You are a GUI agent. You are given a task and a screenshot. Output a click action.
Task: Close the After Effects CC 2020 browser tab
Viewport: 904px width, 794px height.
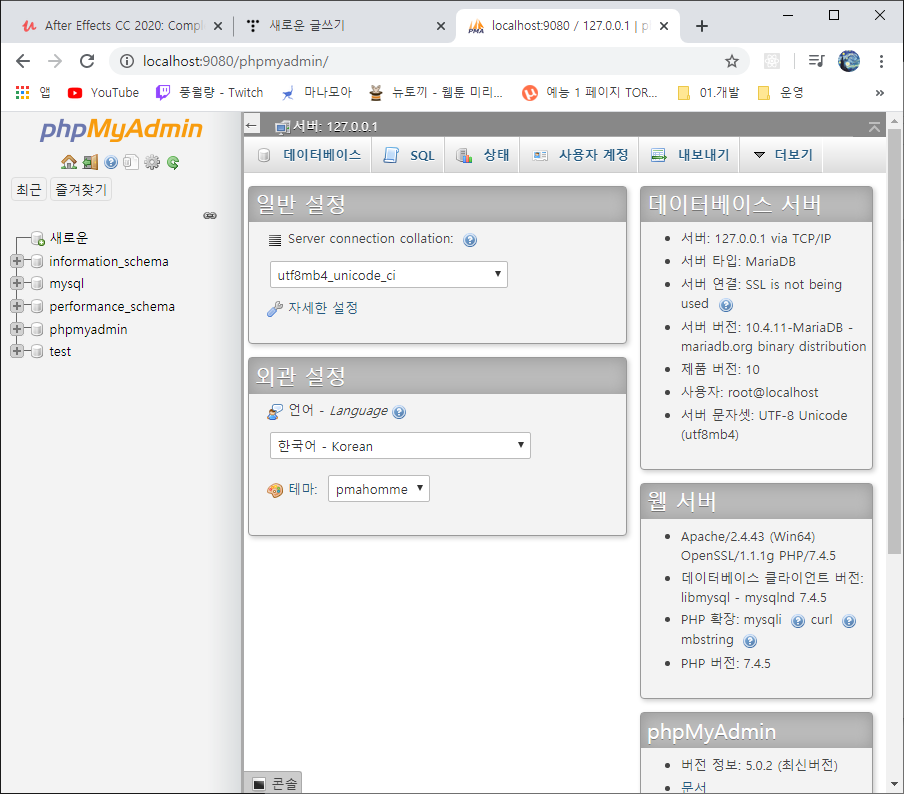coord(218,26)
